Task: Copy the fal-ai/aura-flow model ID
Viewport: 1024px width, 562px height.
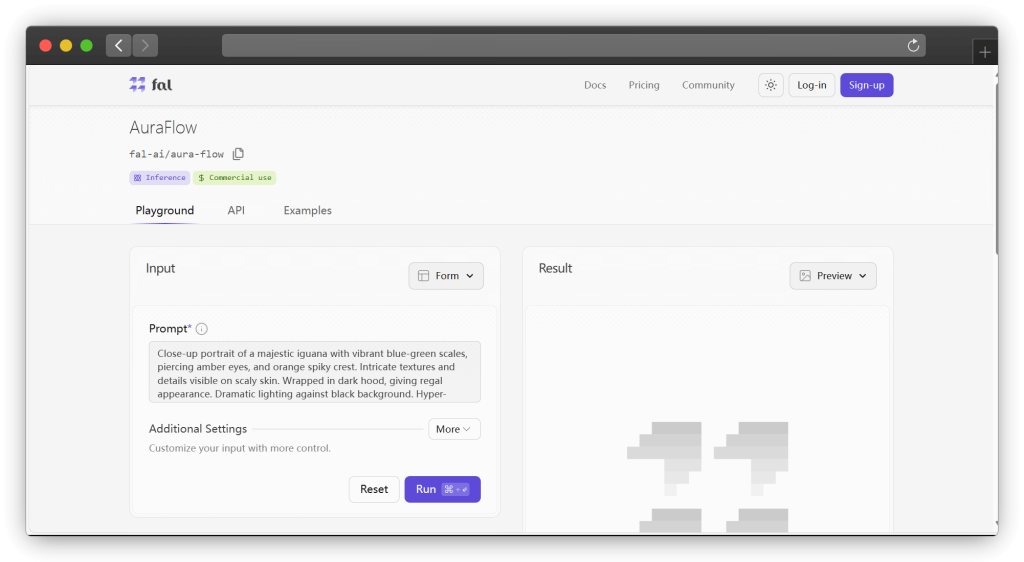Action: (x=238, y=154)
